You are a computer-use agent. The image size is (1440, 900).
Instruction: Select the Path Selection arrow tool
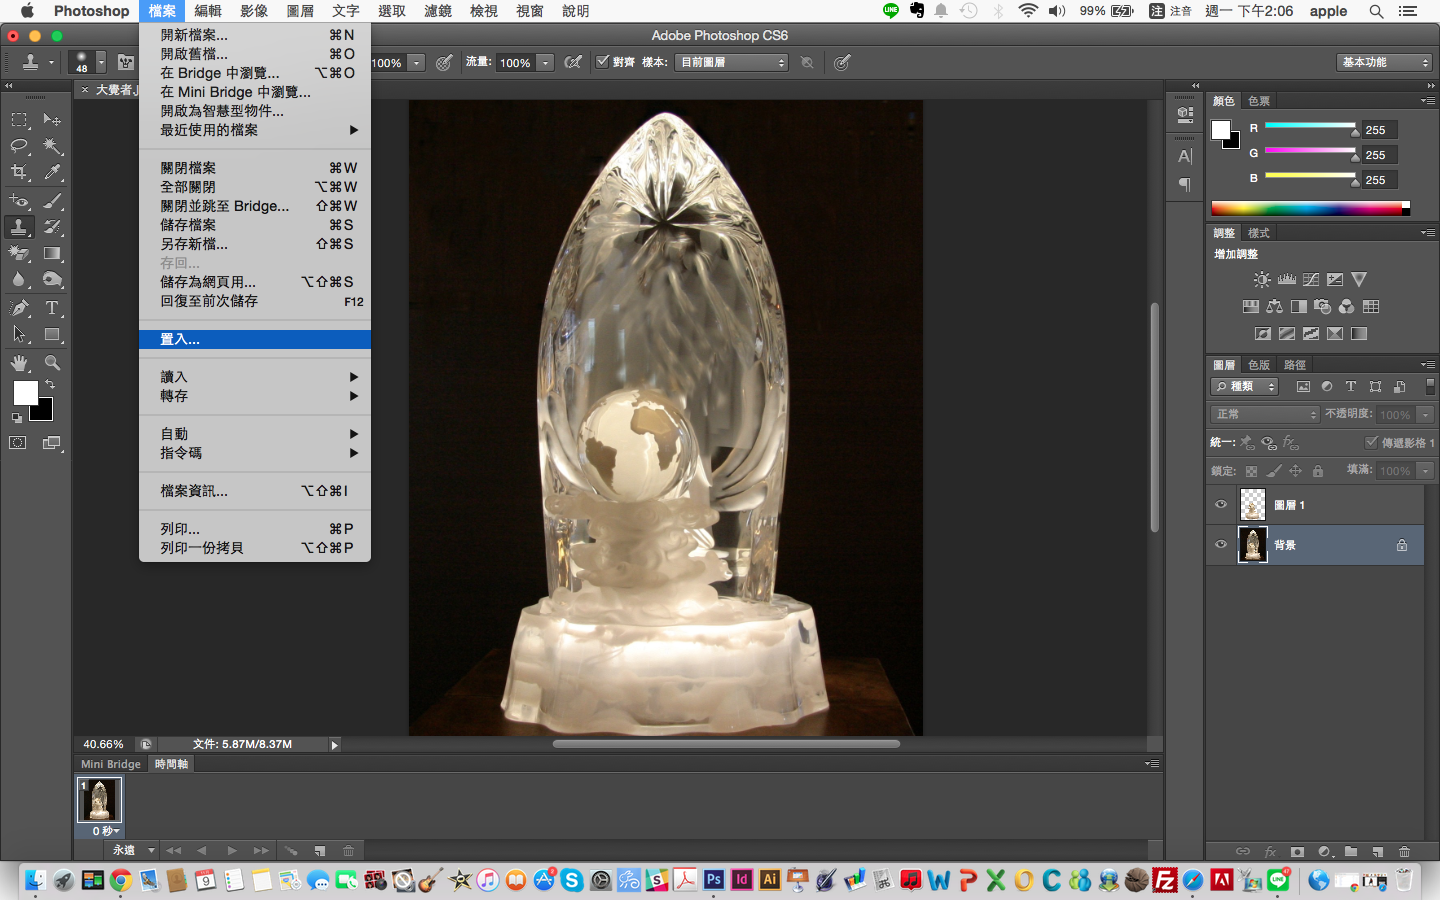click(19, 335)
